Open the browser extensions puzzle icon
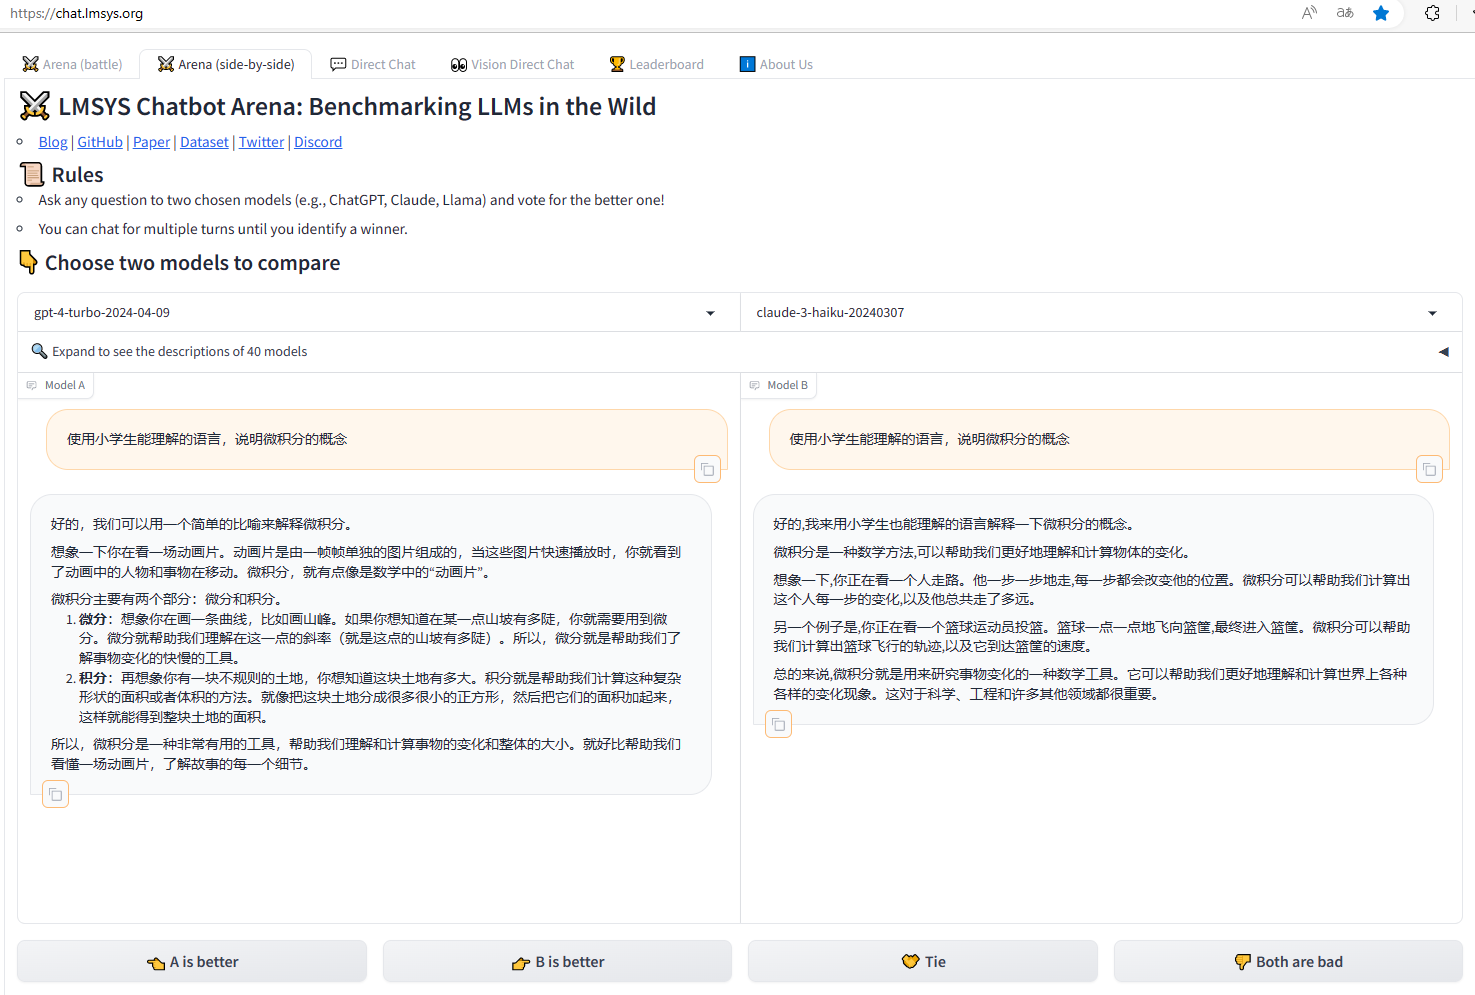Viewport: 1475px width, 995px height. pos(1432,13)
